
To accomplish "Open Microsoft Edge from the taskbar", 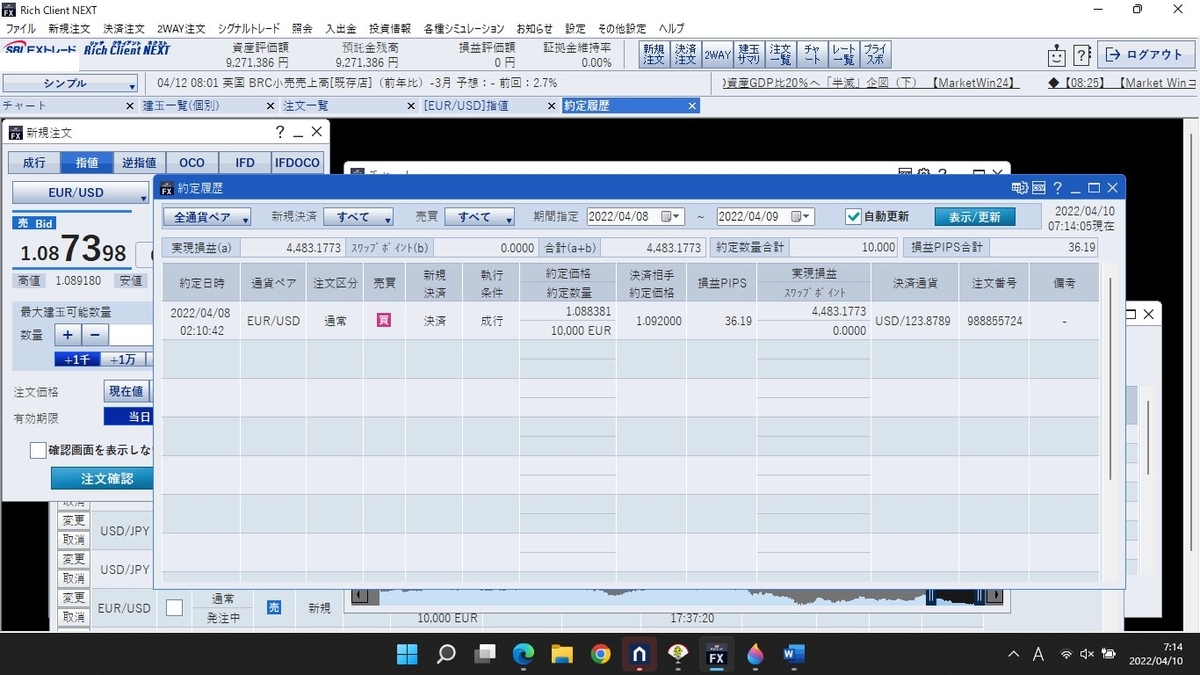I will point(523,654).
